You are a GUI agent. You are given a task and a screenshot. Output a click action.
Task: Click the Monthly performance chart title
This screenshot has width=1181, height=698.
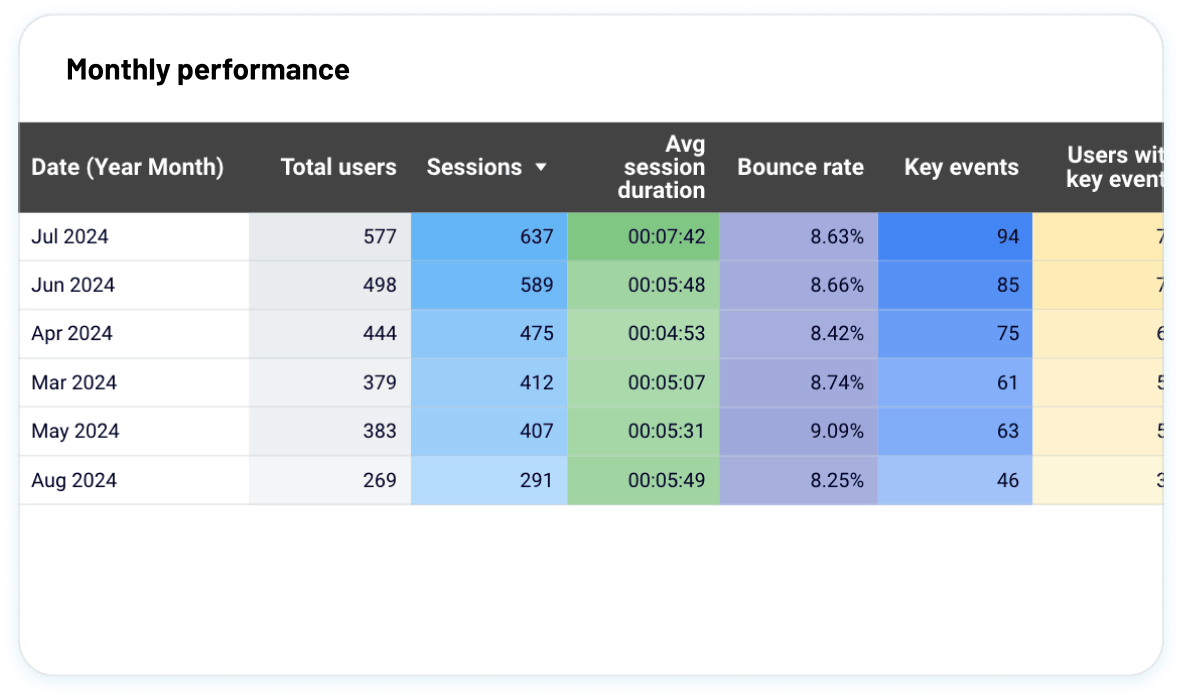coord(207,69)
